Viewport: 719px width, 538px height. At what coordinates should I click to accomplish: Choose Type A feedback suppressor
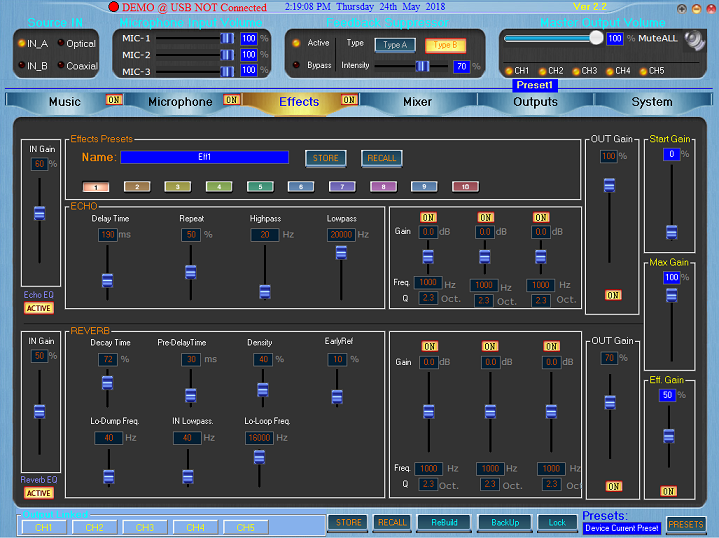pos(395,44)
